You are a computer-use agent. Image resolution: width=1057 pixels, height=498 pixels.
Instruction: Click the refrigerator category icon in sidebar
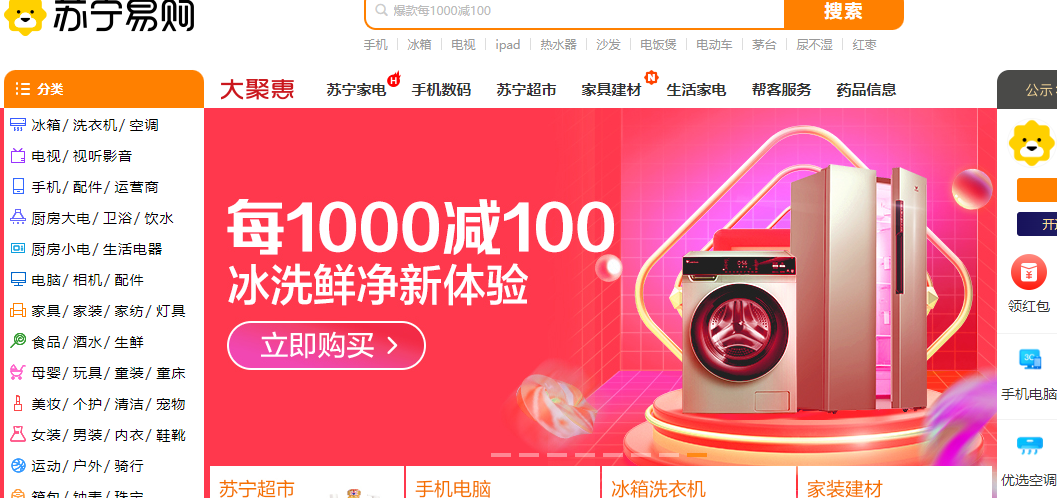coord(18,125)
